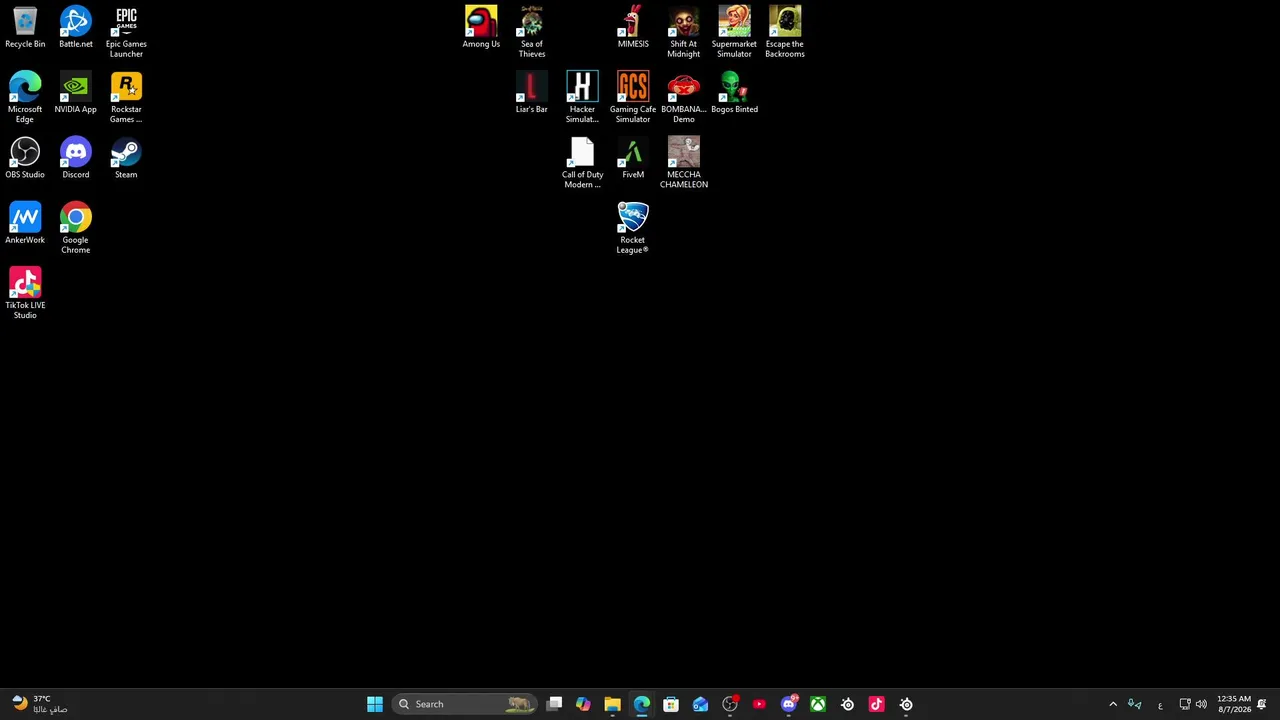
Task: Click the Sea of Thieves shortcut
Action: (532, 32)
